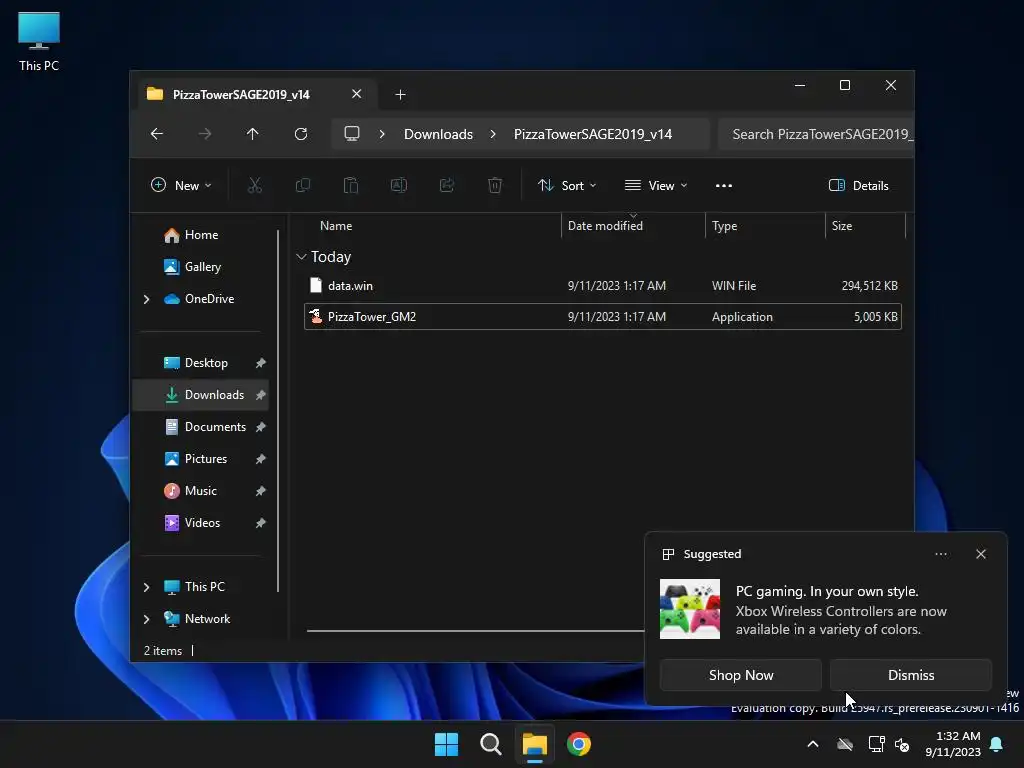Click the Rename icon in toolbar
Viewport: 1024px width, 768px height.
coord(399,185)
